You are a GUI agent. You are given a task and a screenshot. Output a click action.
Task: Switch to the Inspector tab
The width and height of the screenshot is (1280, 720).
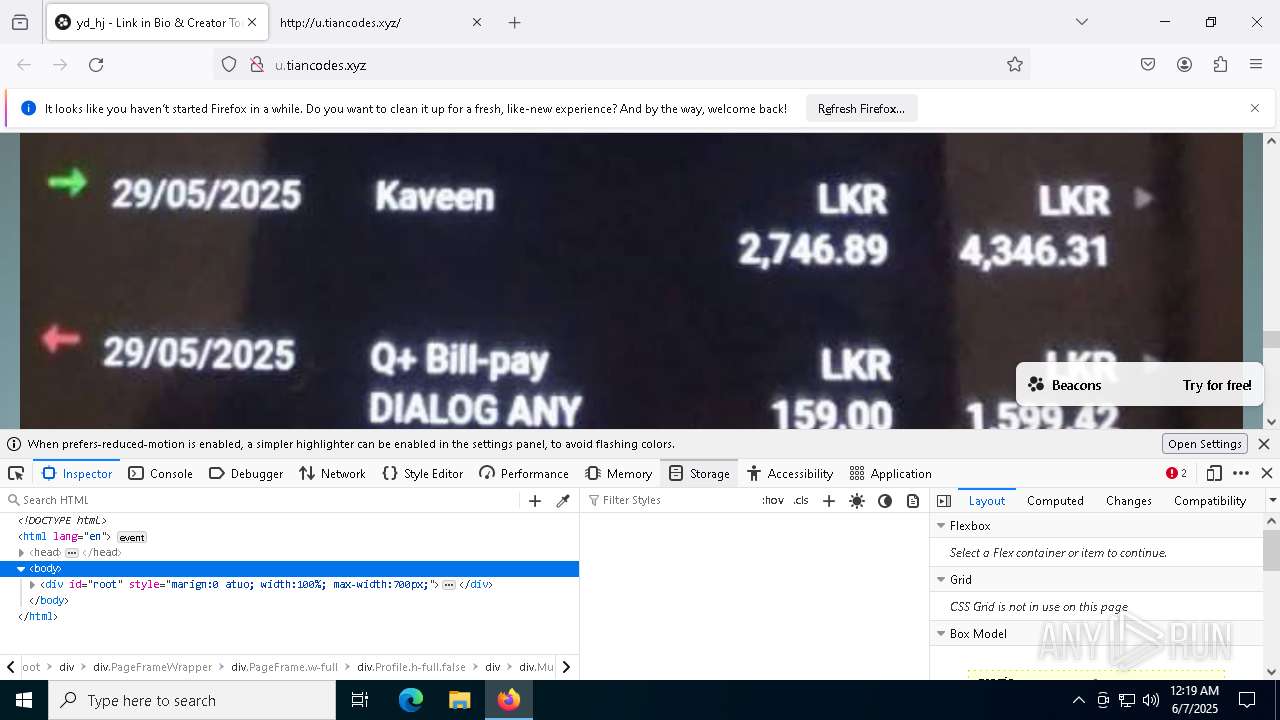(77, 473)
